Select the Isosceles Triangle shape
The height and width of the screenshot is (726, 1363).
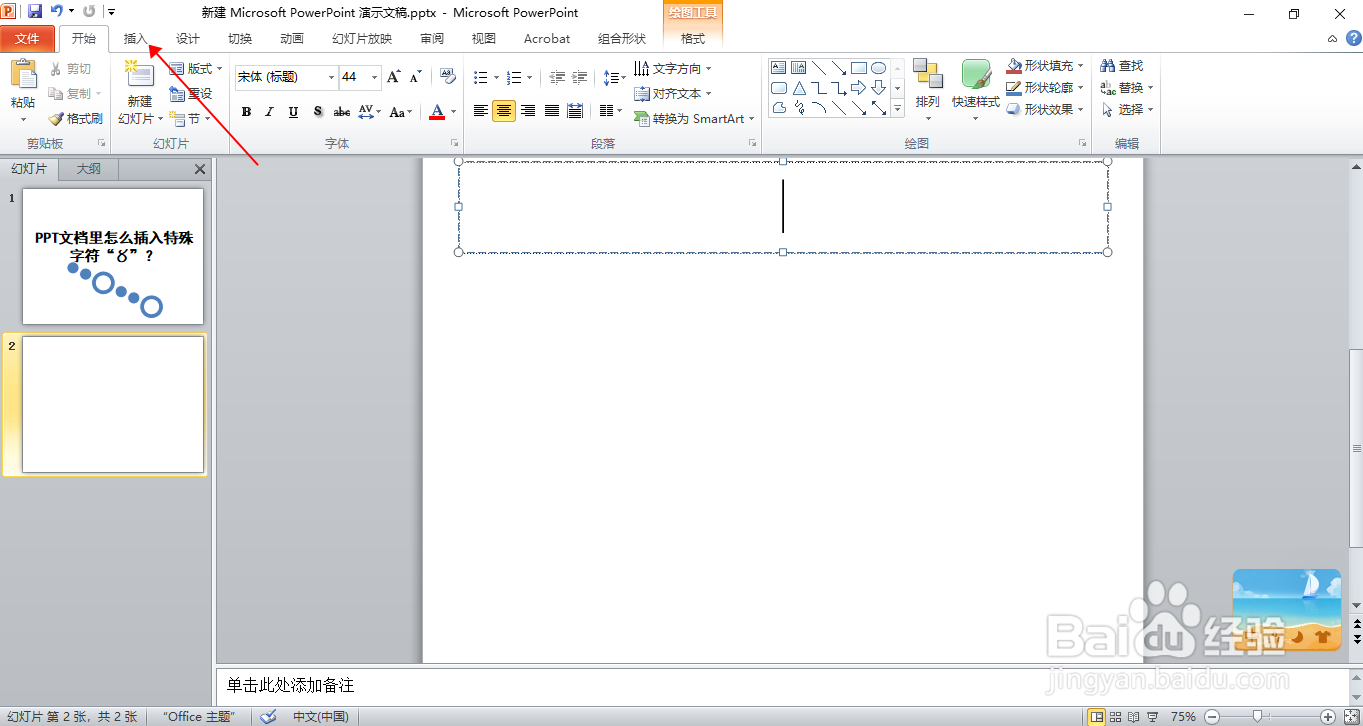[799, 88]
